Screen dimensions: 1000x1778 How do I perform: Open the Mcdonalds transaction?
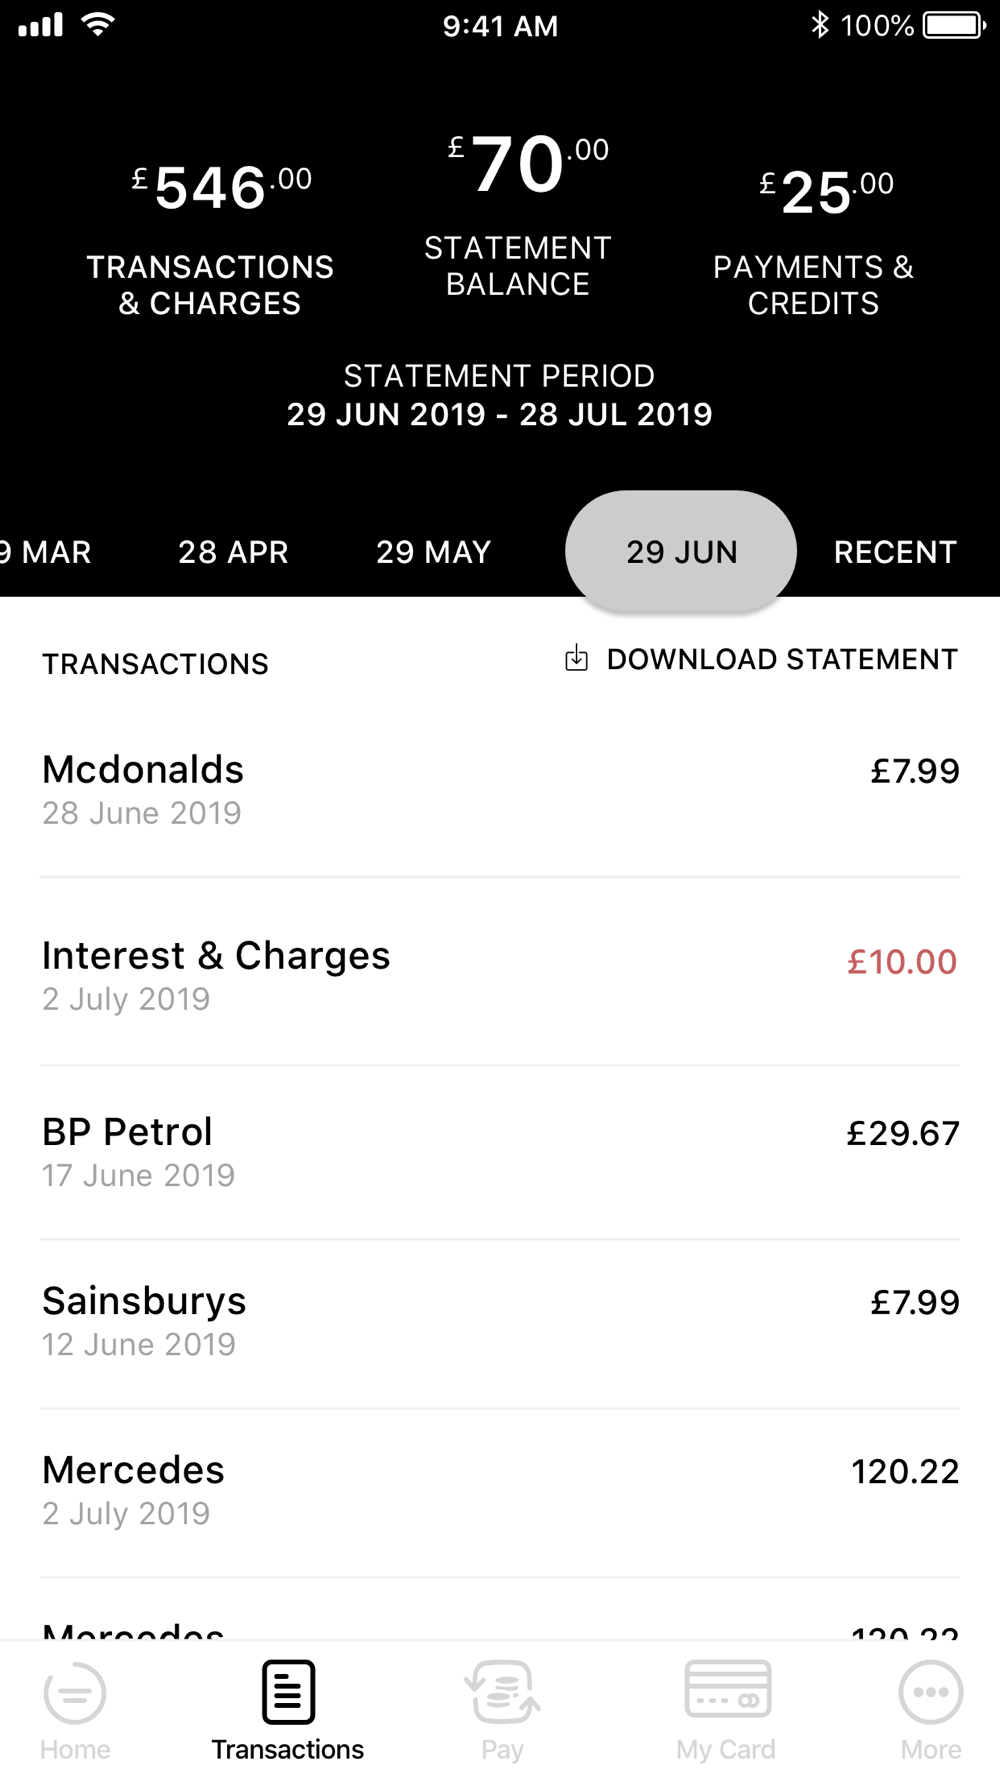tap(500, 790)
